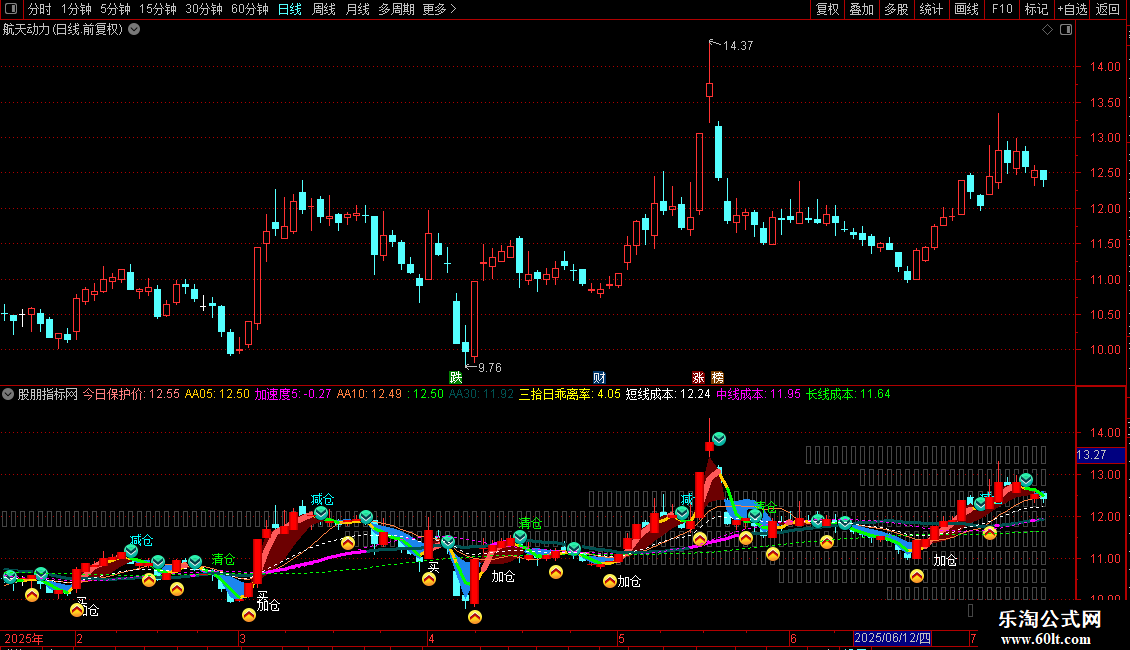
Task: Click the 中线成本: 11.95 value
Action: [x=758, y=394]
